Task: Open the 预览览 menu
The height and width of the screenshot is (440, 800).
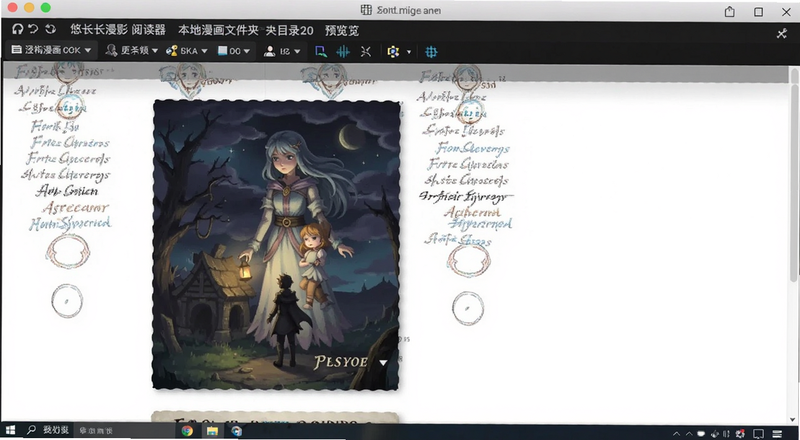Action: tap(342, 30)
